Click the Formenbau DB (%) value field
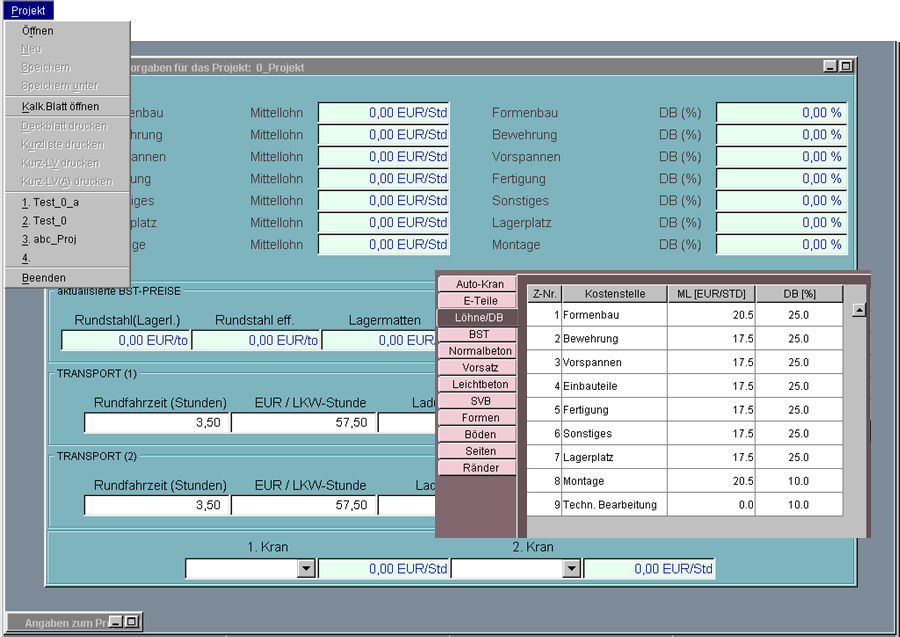900x637 pixels. (781, 113)
